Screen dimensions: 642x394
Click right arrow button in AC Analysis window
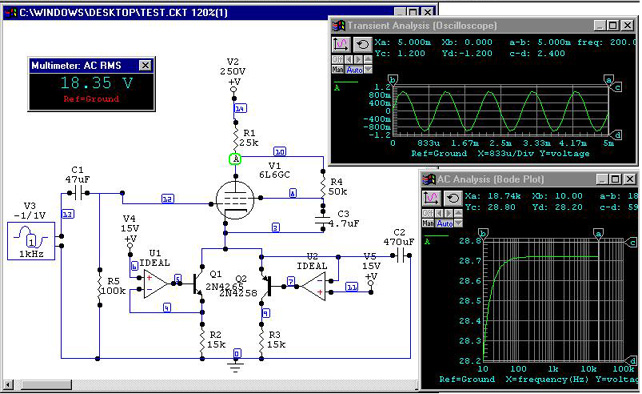point(448,213)
